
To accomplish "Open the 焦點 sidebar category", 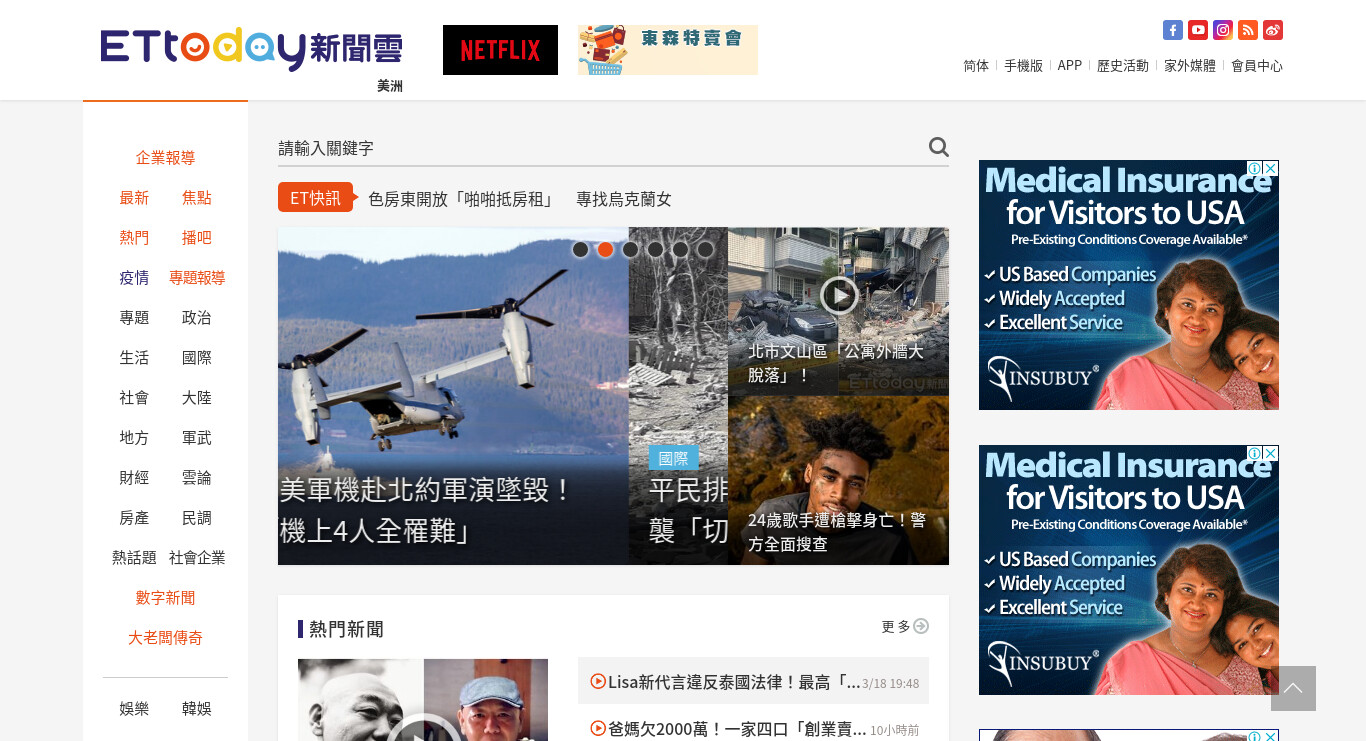I will pos(197,197).
